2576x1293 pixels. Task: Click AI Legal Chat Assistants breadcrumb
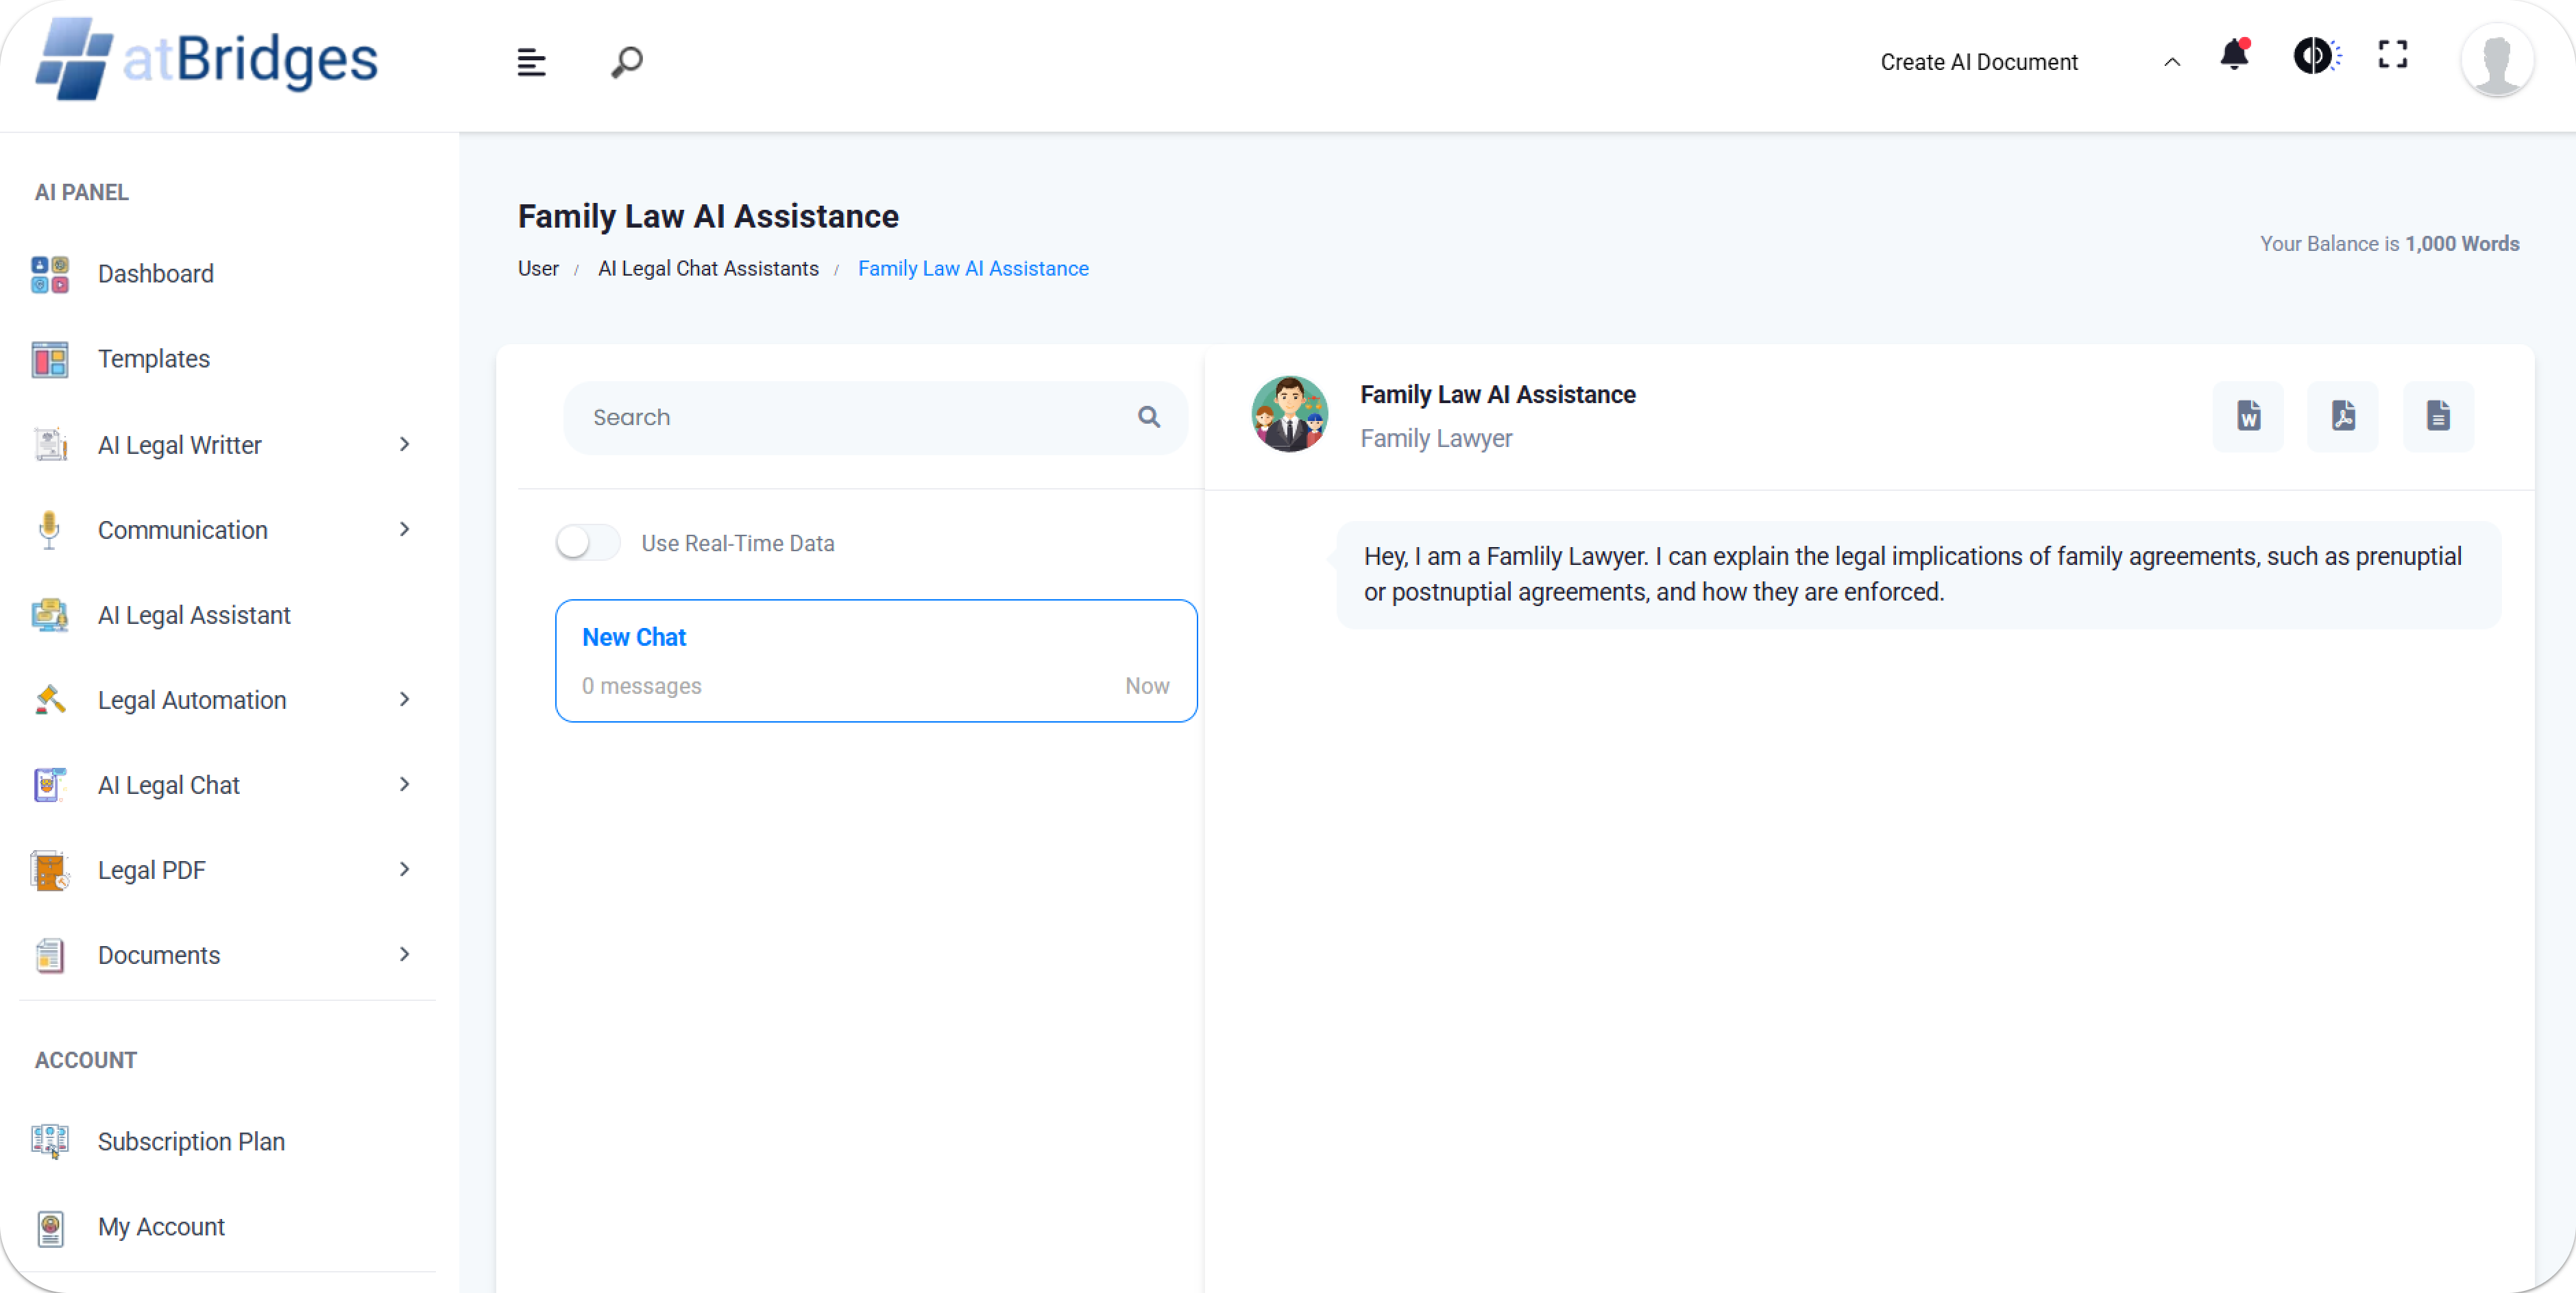click(x=708, y=269)
